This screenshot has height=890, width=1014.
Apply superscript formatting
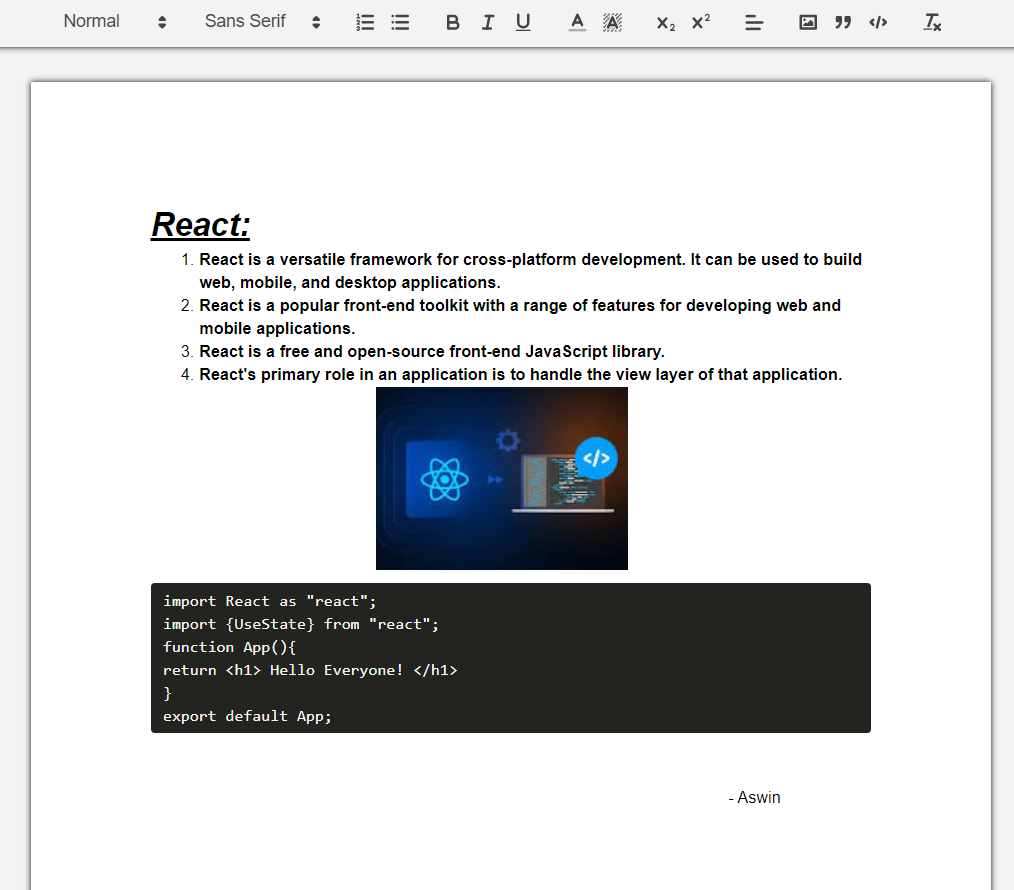[x=700, y=23]
